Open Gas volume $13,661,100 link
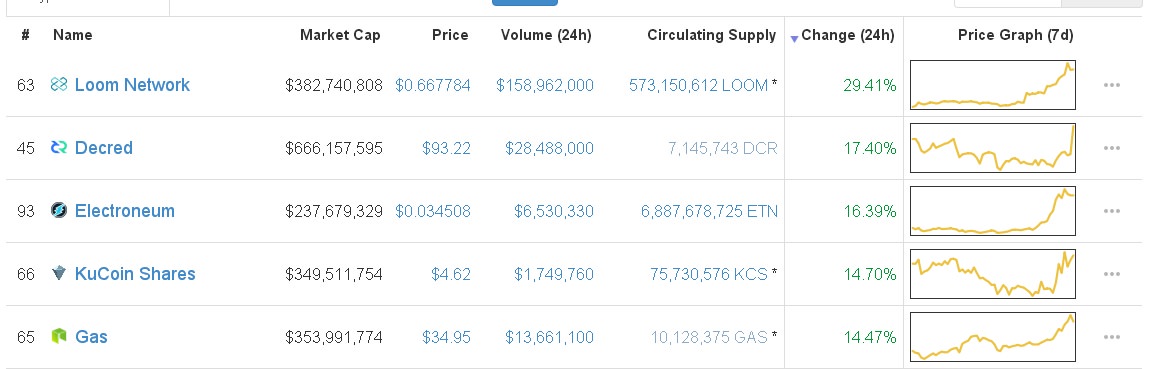Viewport: 1154px width, 369px height. click(x=549, y=337)
